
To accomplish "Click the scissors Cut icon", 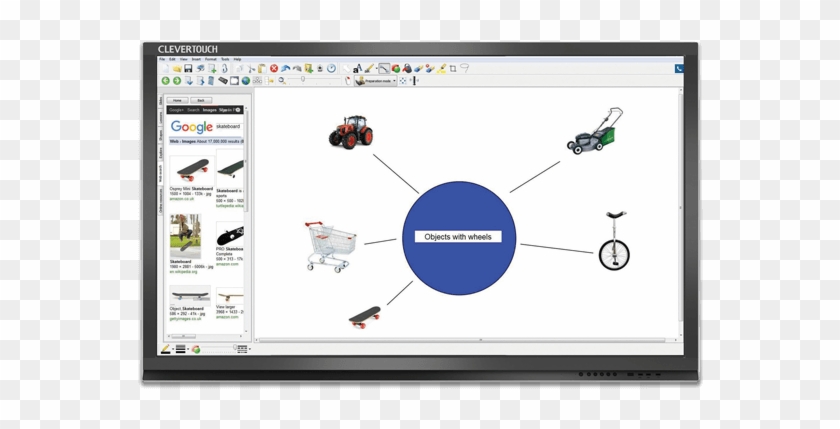I will pos(251,69).
